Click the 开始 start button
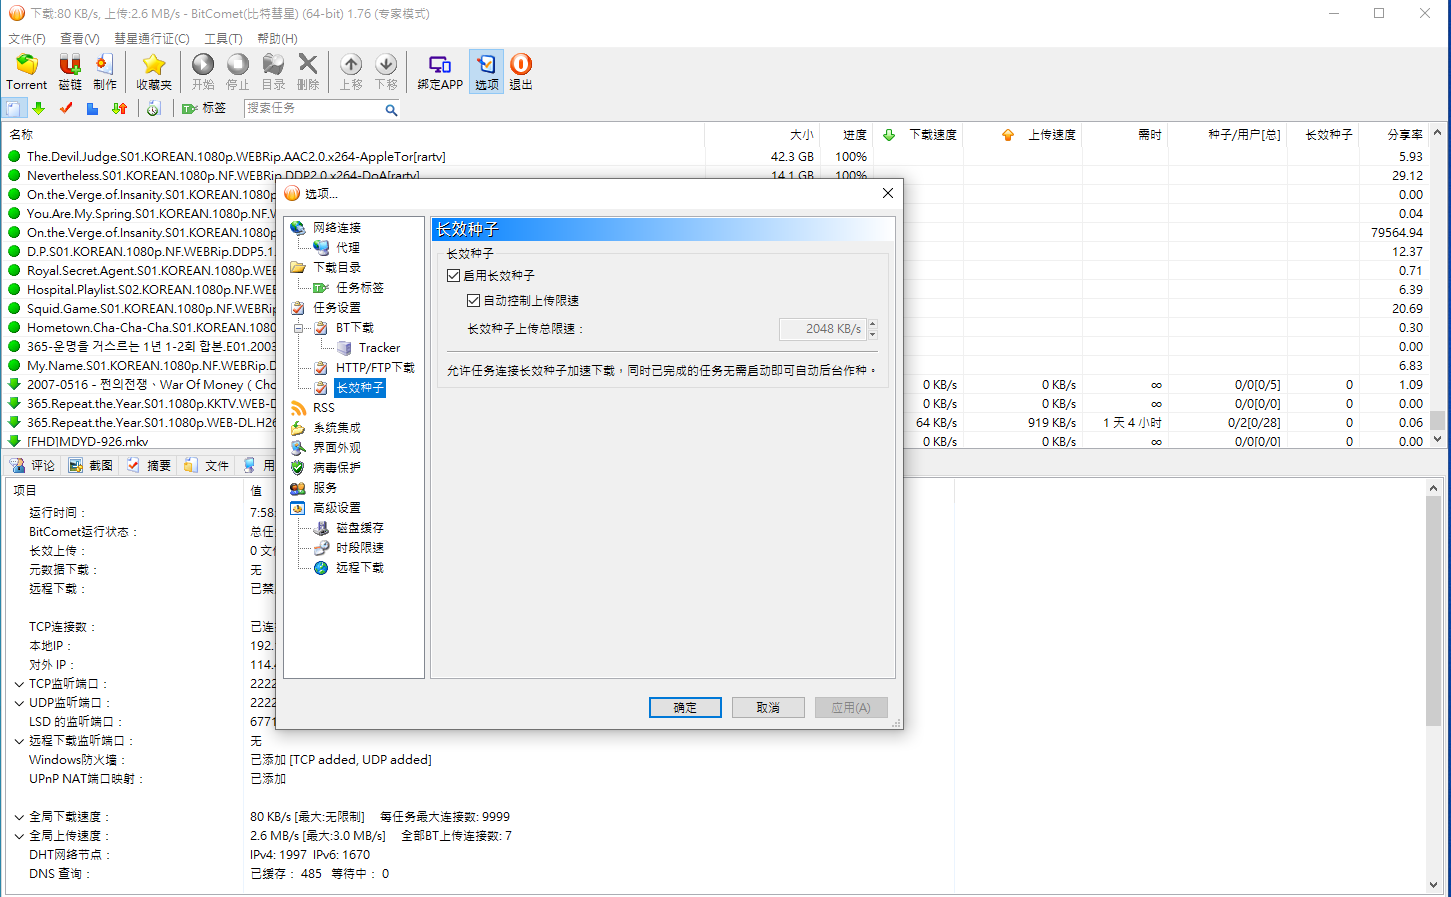The width and height of the screenshot is (1451, 897). point(203,72)
